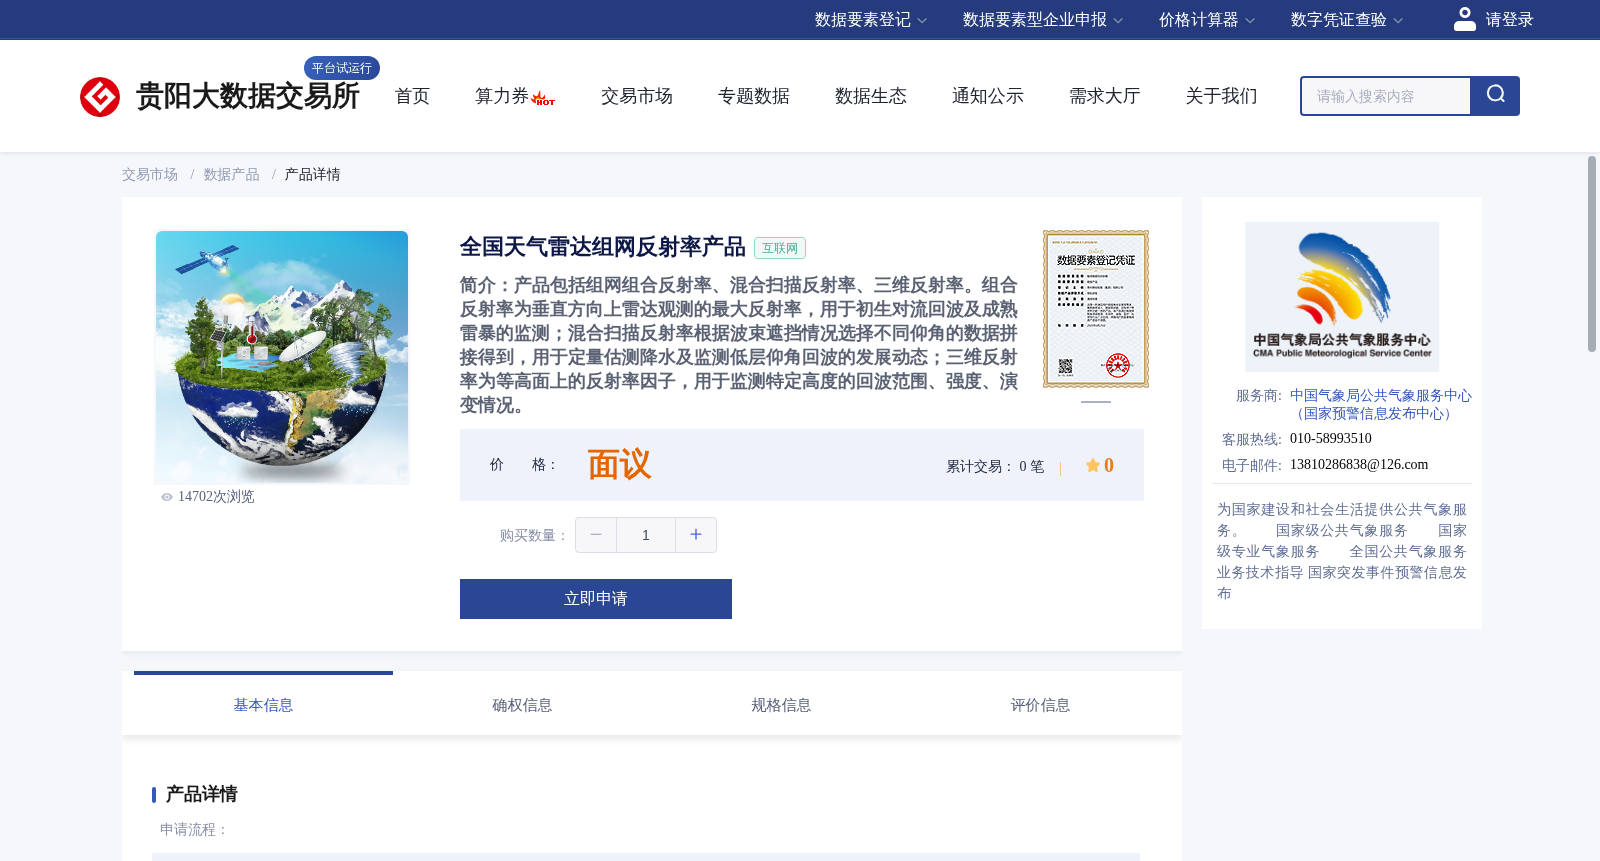The height and width of the screenshot is (861, 1600).
Task: Go to the 首页 nav item
Action: [412, 96]
